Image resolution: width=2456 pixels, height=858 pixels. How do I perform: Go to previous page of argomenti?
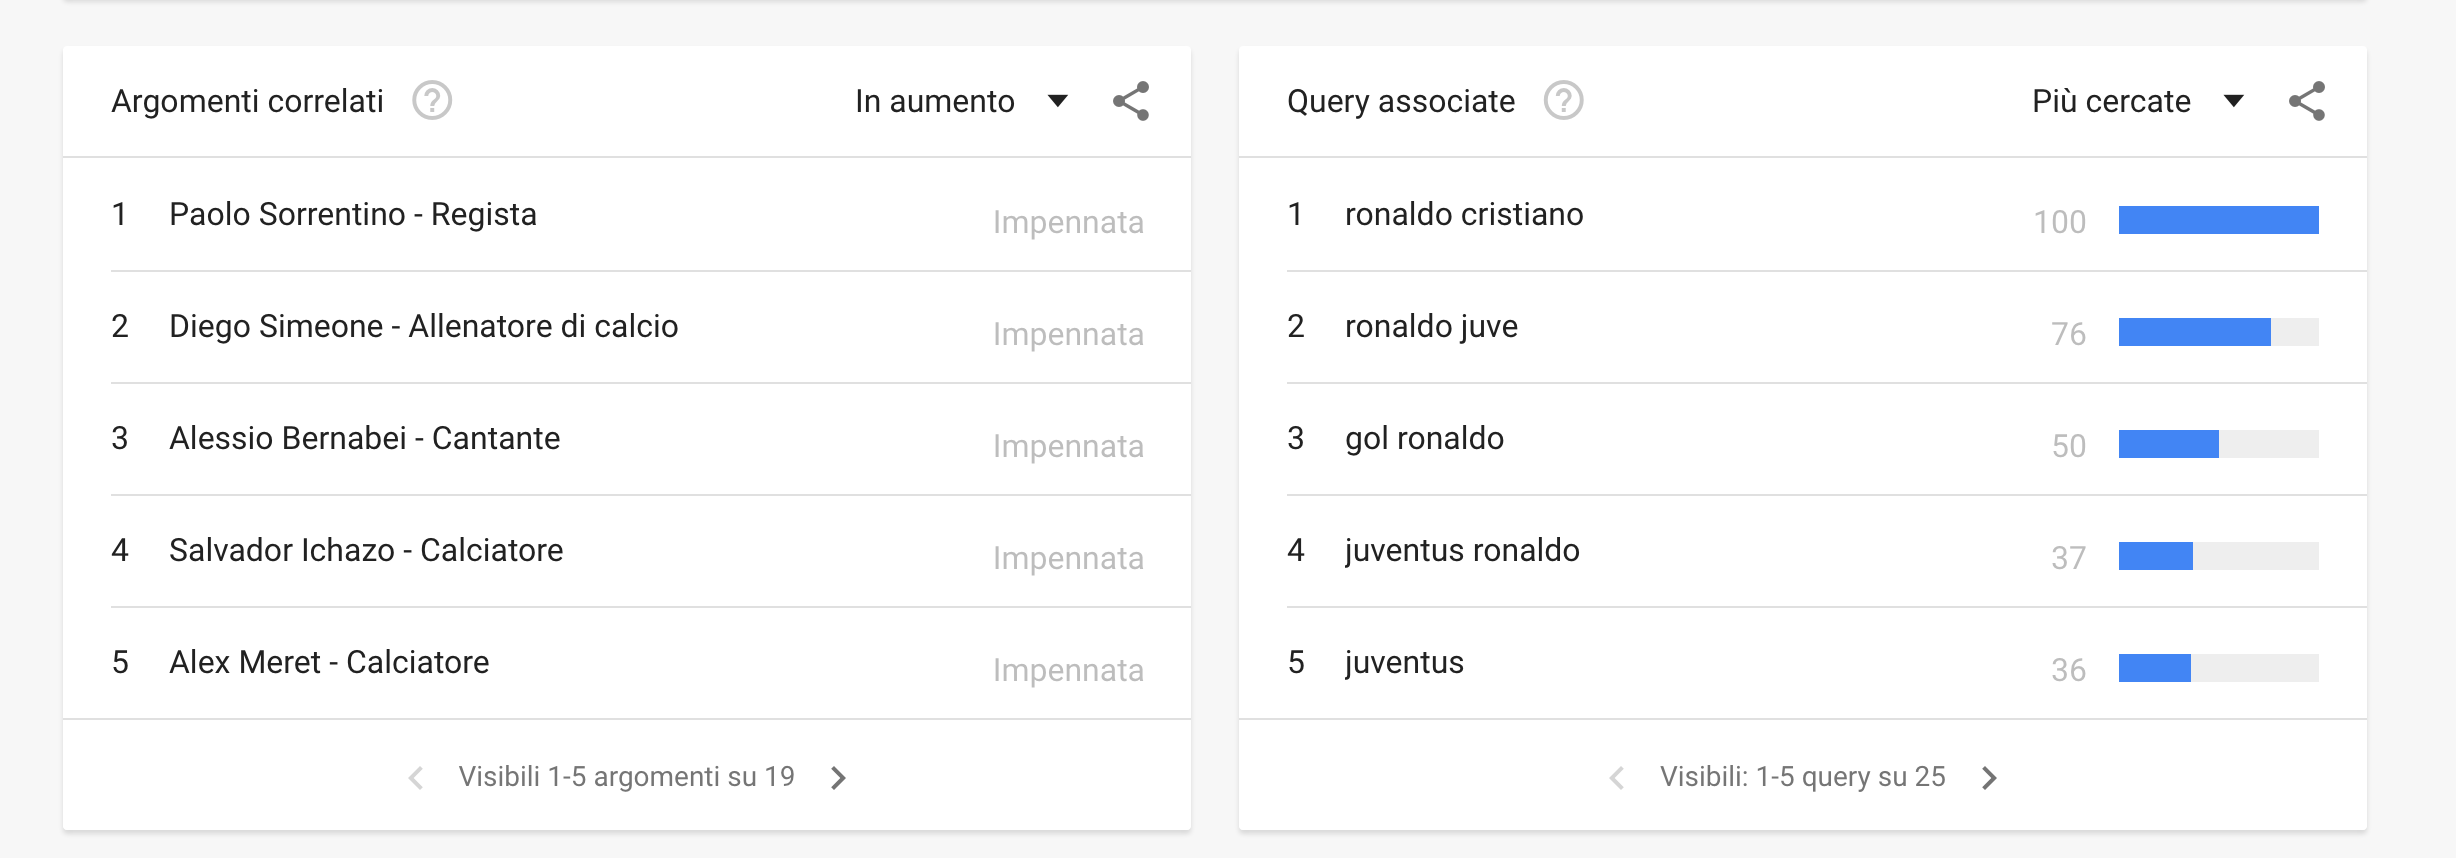[416, 777]
